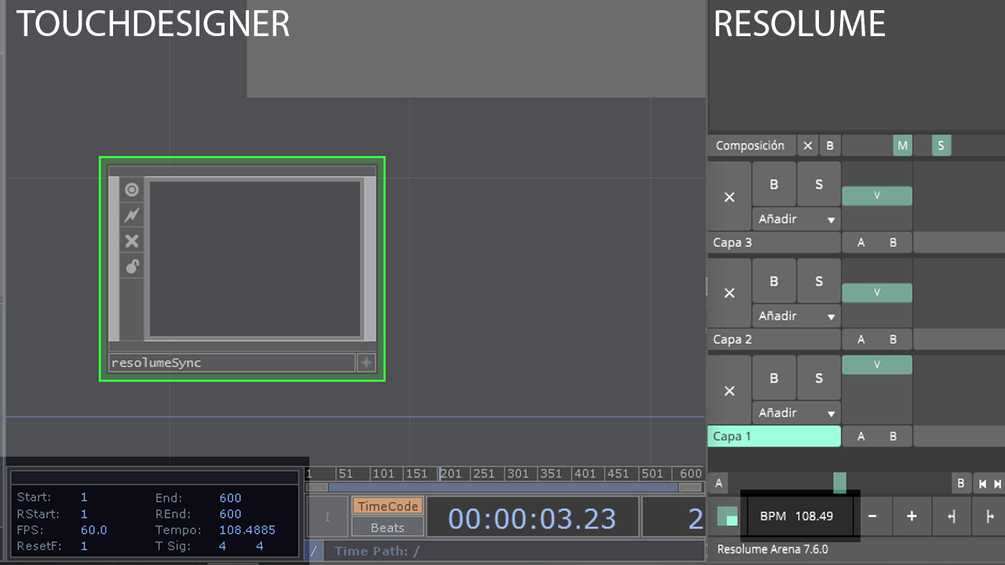Solo Capa 2 with its S button
Image resolution: width=1005 pixels, height=565 pixels.
tap(818, 281)
